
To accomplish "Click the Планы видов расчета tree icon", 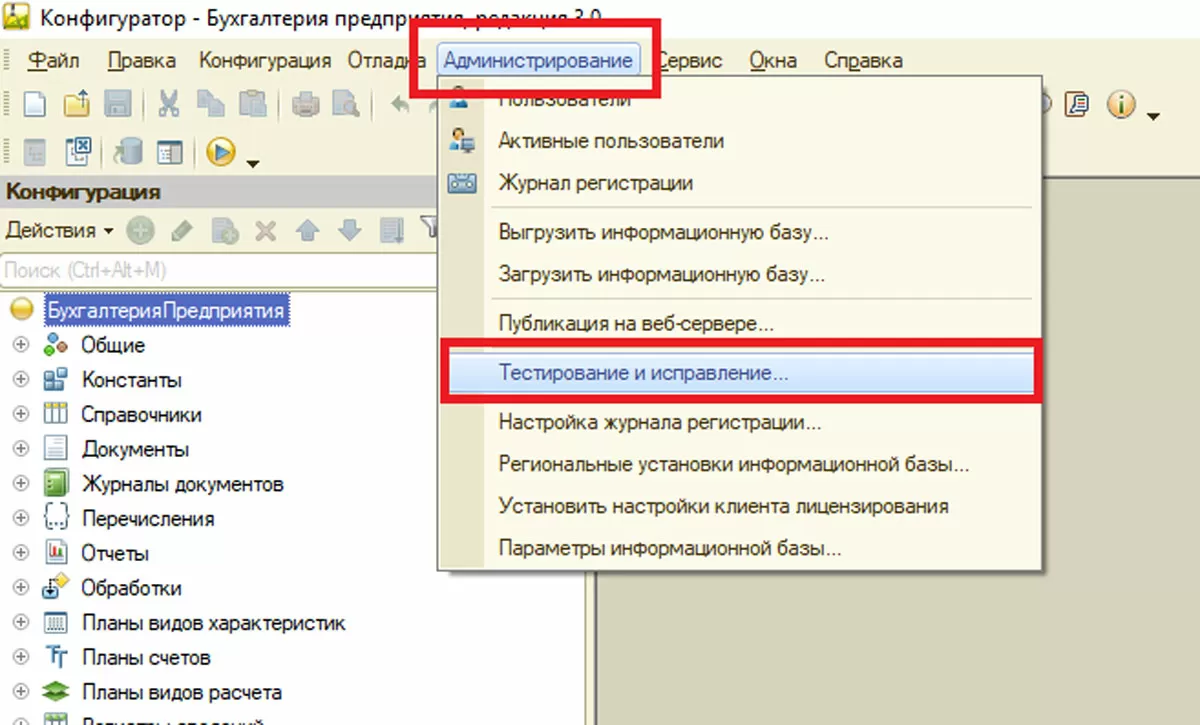I will point(55,692).
